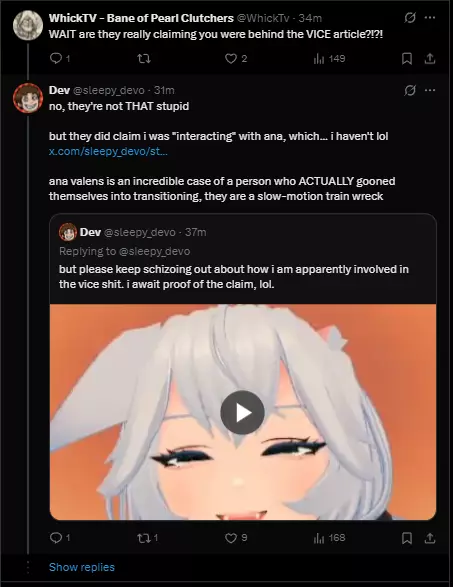Share Dev's reply tweet

click(430, 538)
